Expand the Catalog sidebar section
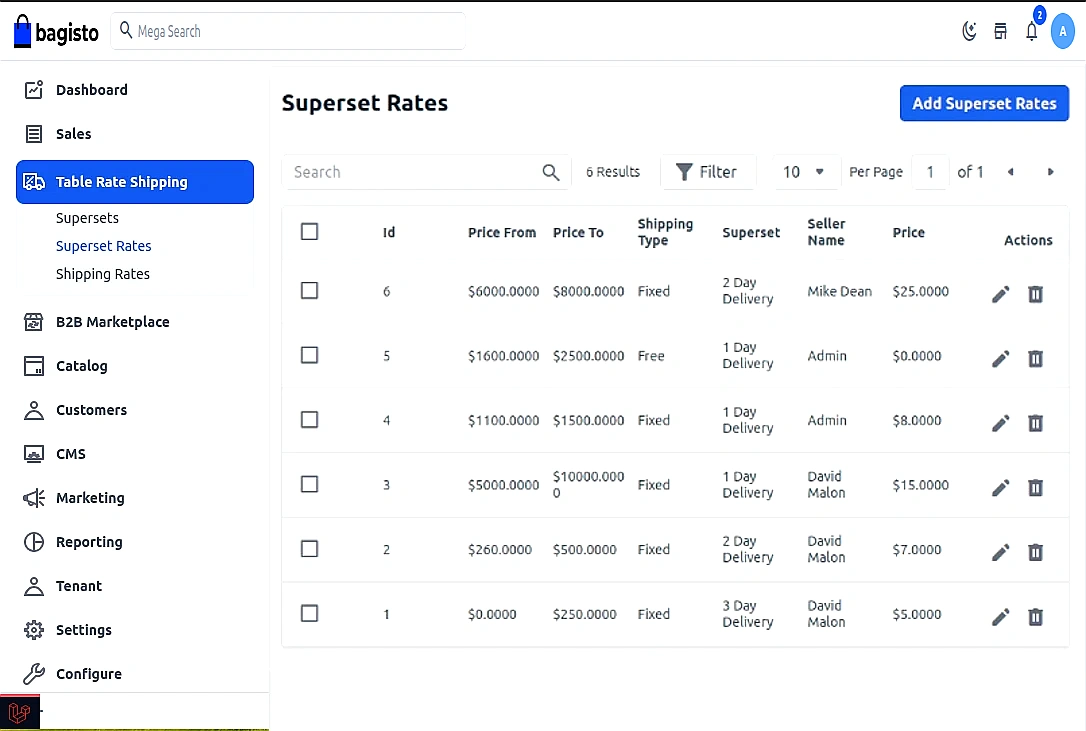 pos(80,366)
